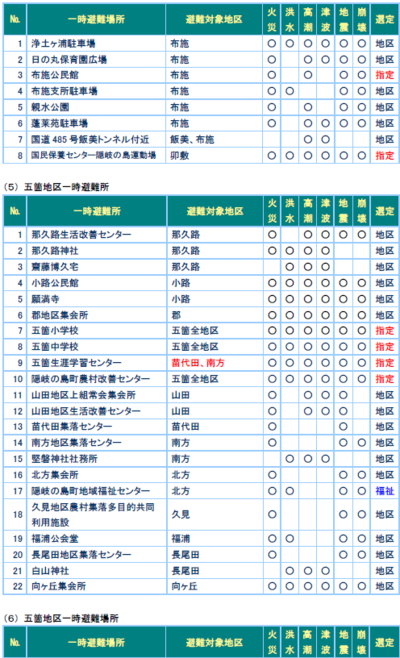Click the red '苗代田、南方' district text
Viewport: 400px width, 658px height.
[198, 363]
